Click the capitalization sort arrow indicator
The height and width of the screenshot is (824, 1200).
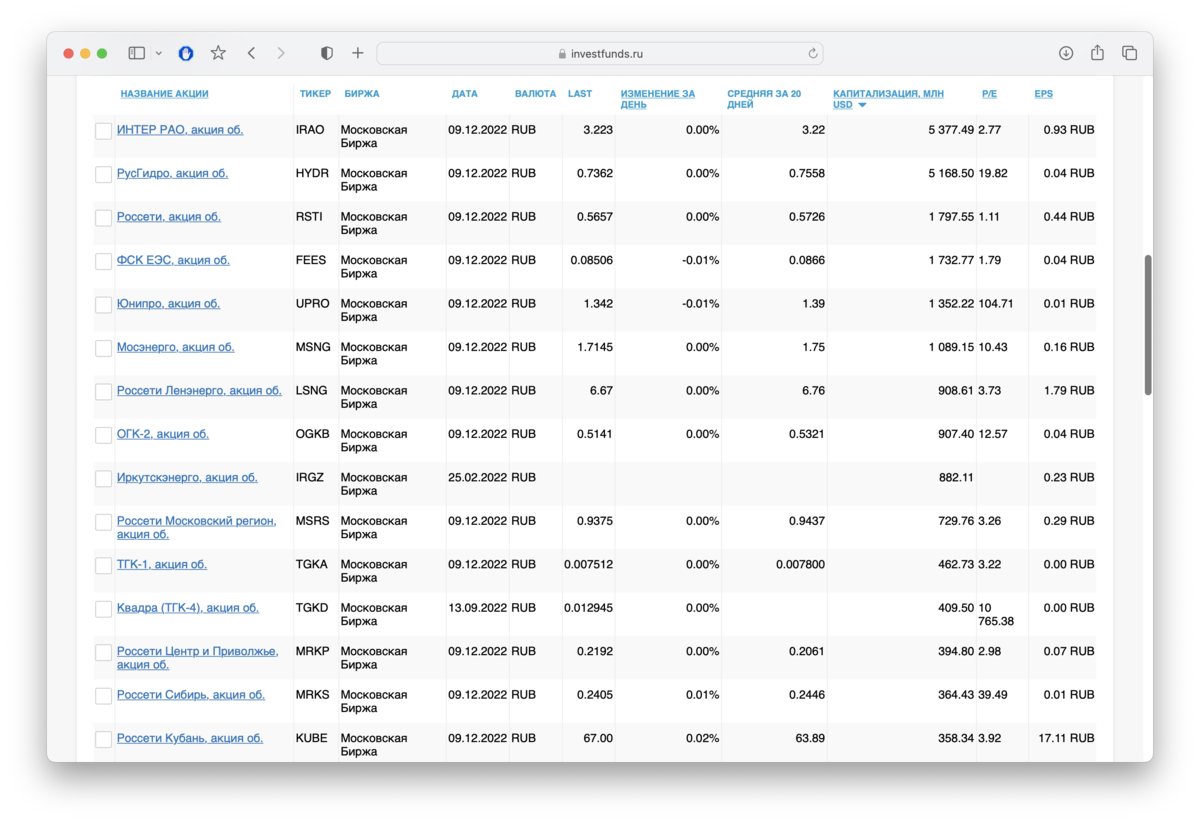tap(862, 105)
